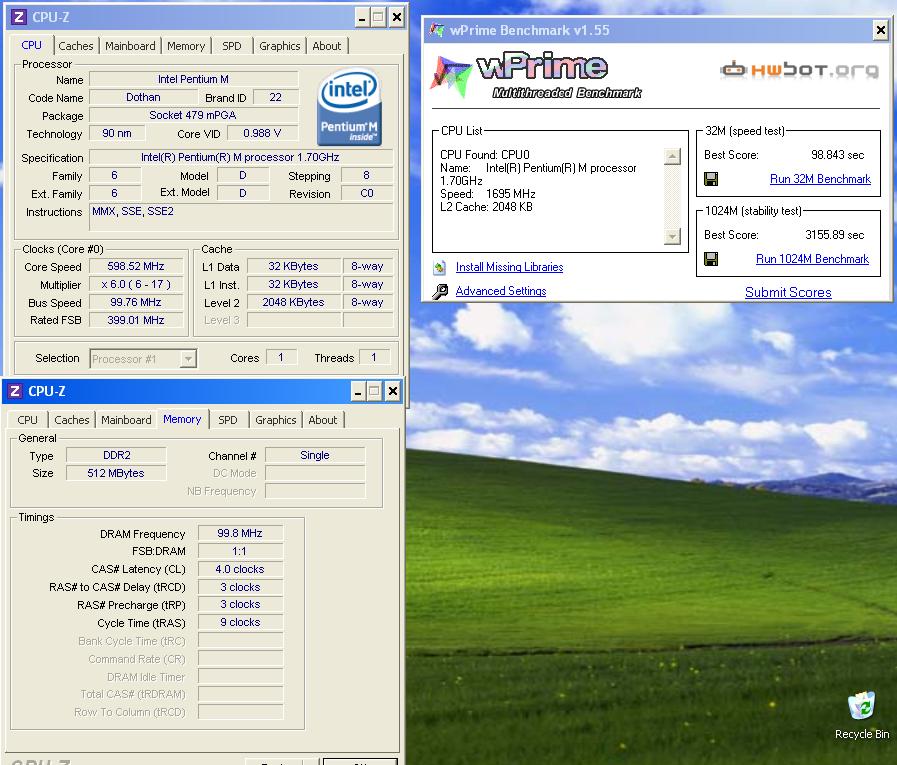Open SPD tab in bottom CPU-Z window

tap(228, 420)
